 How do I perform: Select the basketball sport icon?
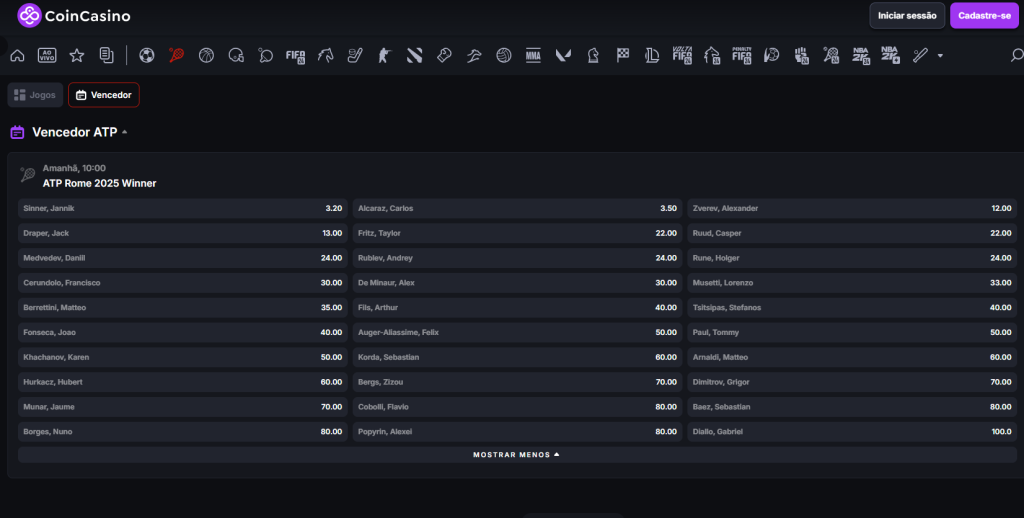pyautogui.click(x=206, y=56)
